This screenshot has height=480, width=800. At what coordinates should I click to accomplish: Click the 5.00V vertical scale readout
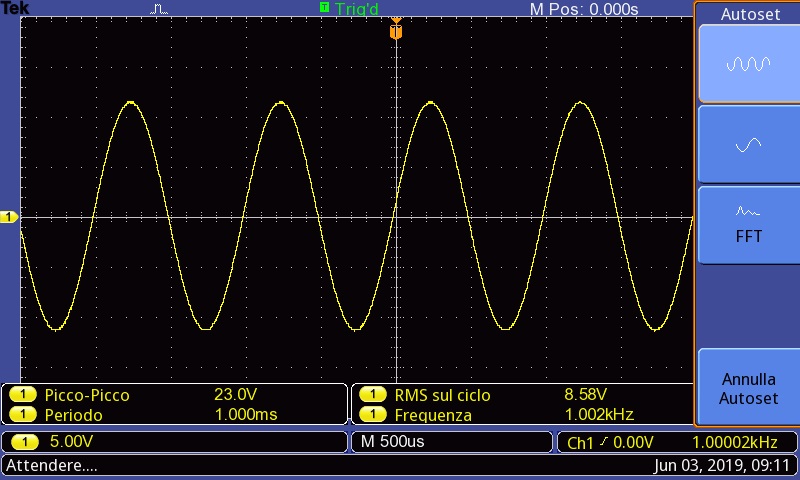[71, 441]
